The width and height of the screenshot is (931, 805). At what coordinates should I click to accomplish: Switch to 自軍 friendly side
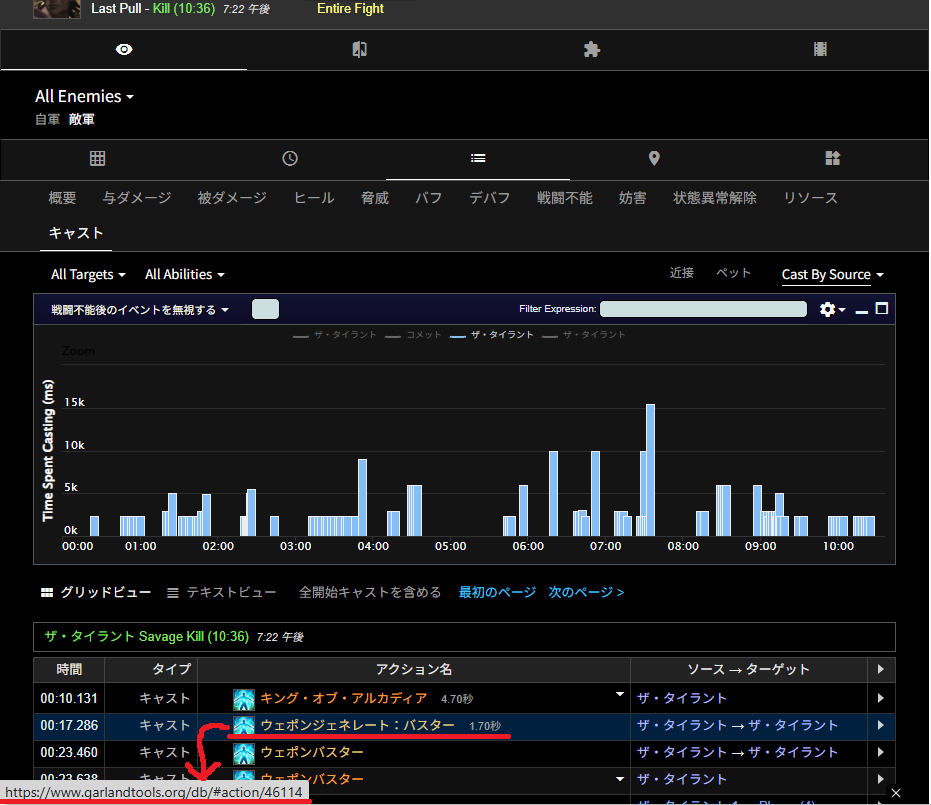click(46, 120)
